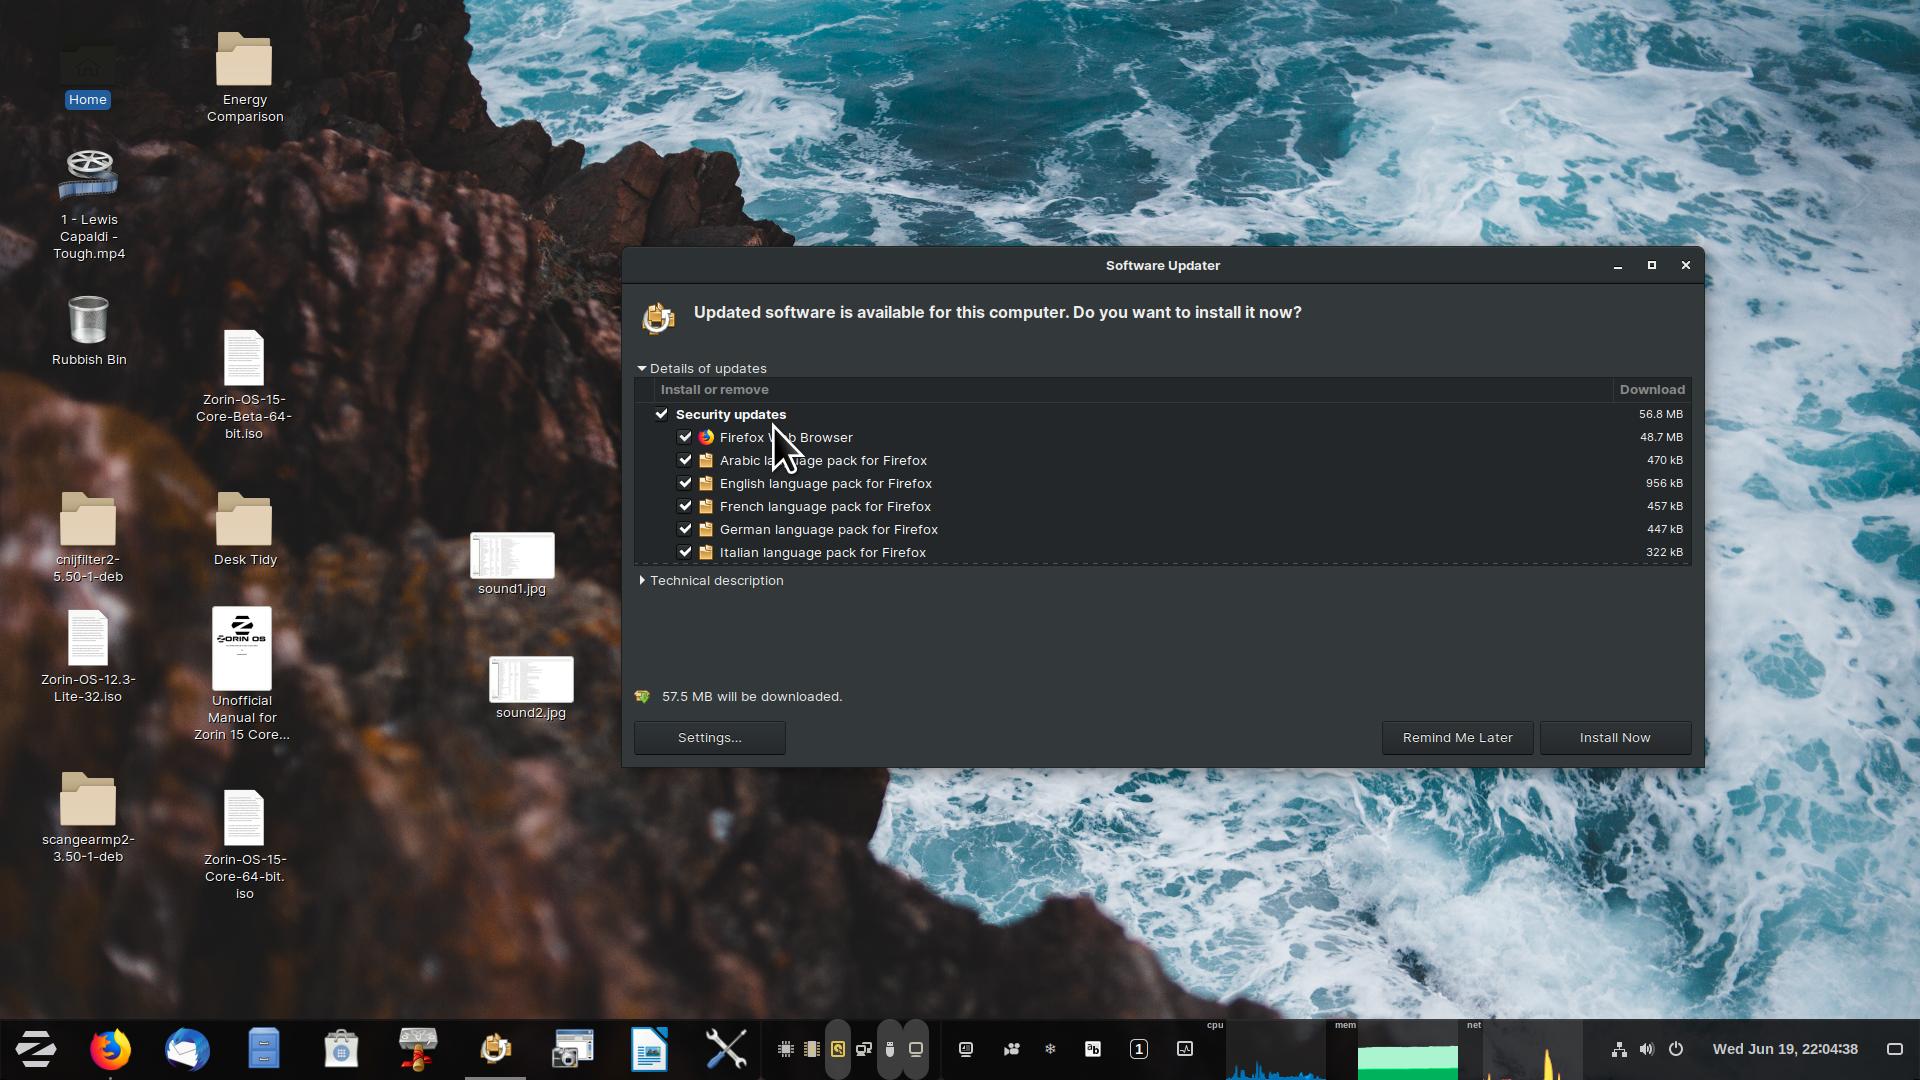
Task: Open Thunderbird mail from taskbar
Action: coord(187,1049)
